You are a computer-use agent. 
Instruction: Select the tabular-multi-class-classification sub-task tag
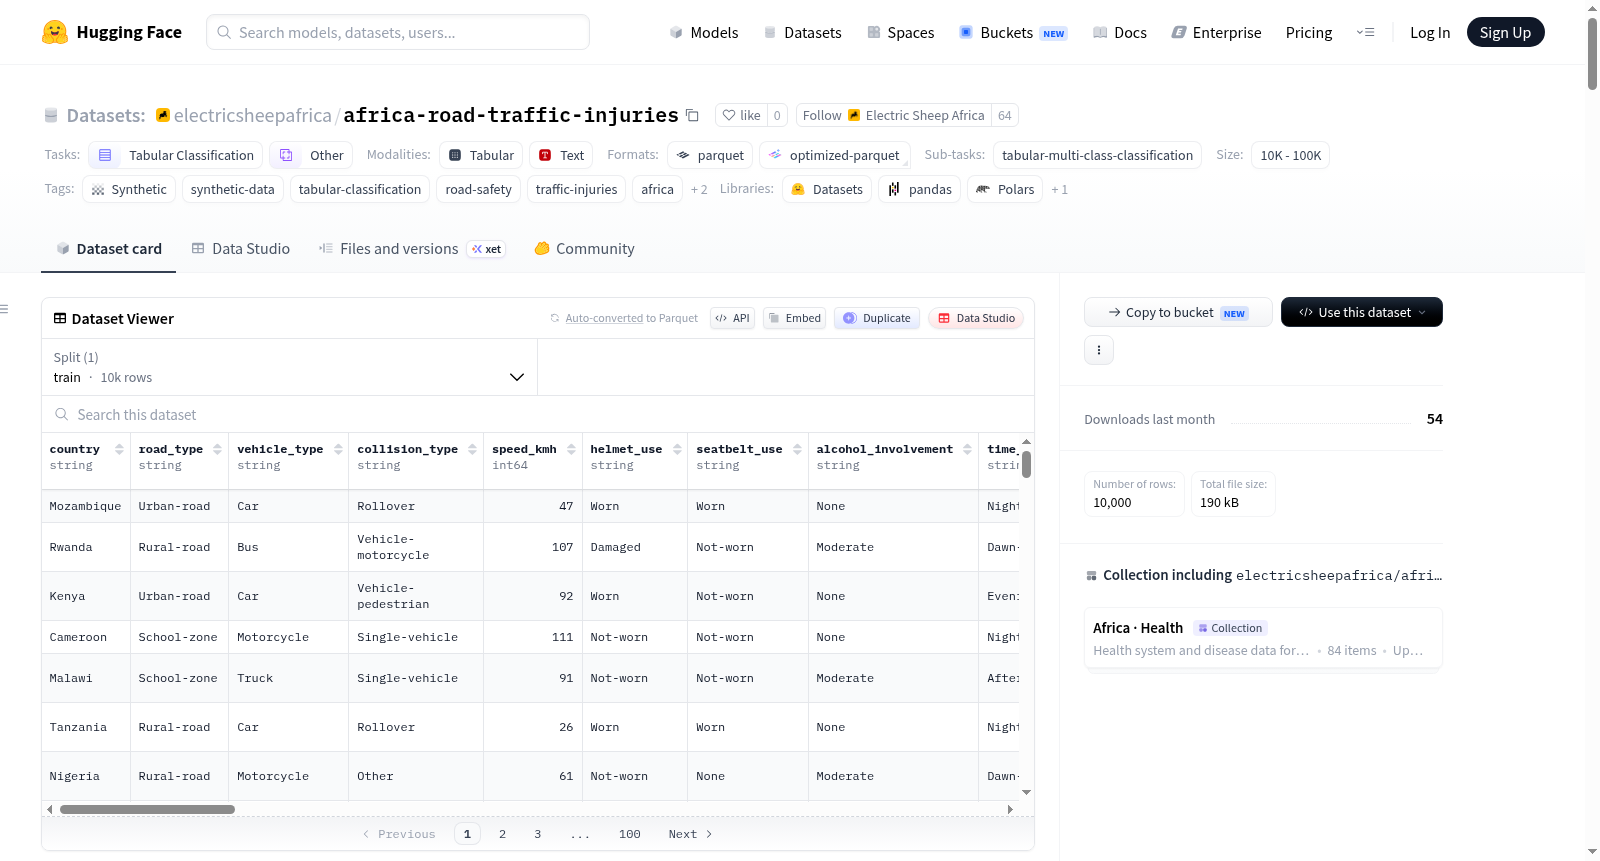click(x=1097, y=155)
